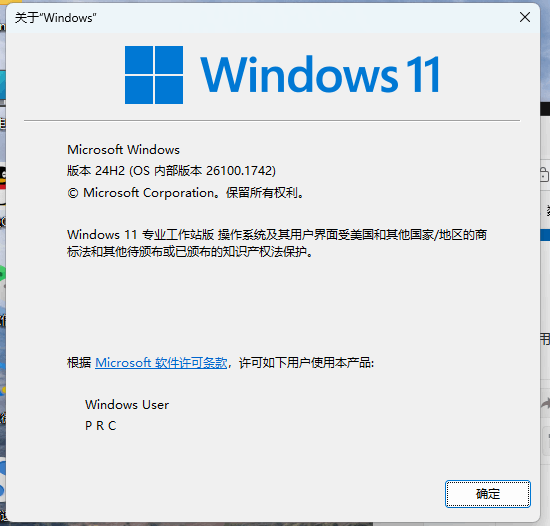This screenshot has height=526, width=550.
Task: Click the © copyright symbol
Action: [73, 193]
